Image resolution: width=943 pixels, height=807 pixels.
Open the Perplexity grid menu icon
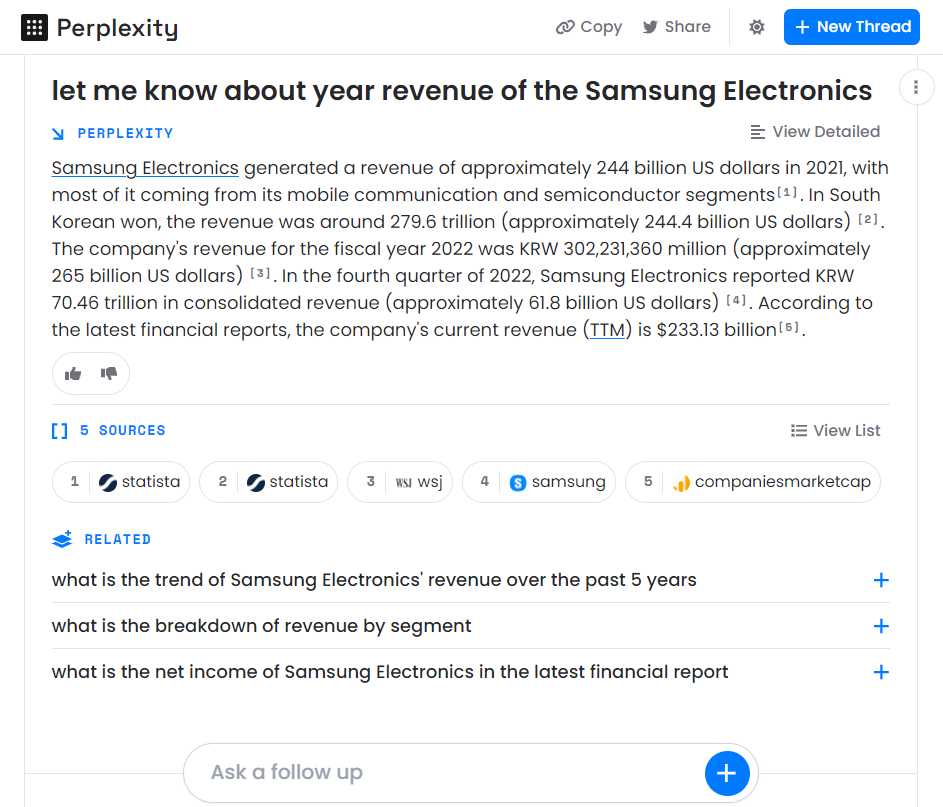(x=34, y=28)
